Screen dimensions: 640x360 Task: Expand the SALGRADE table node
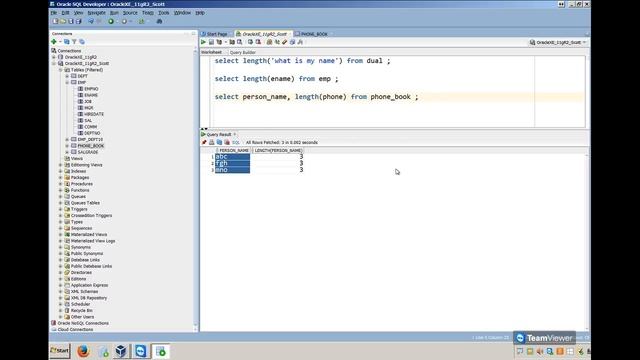(67, 152)
